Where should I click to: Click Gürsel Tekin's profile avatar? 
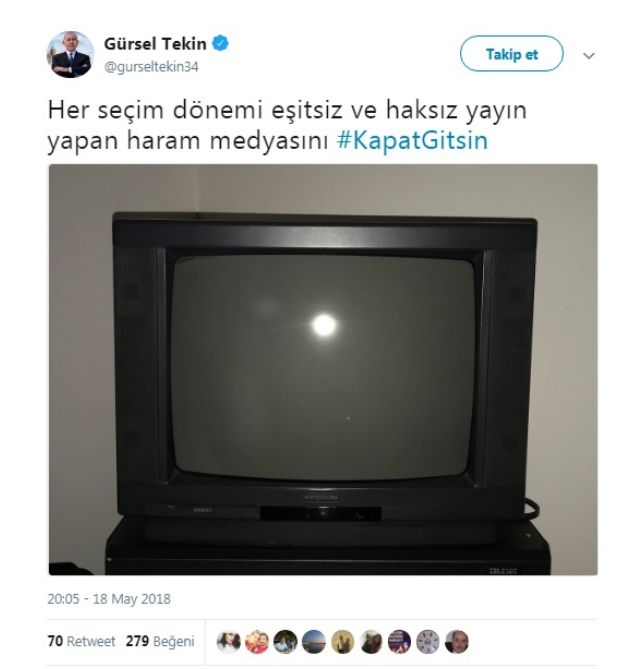70,54
